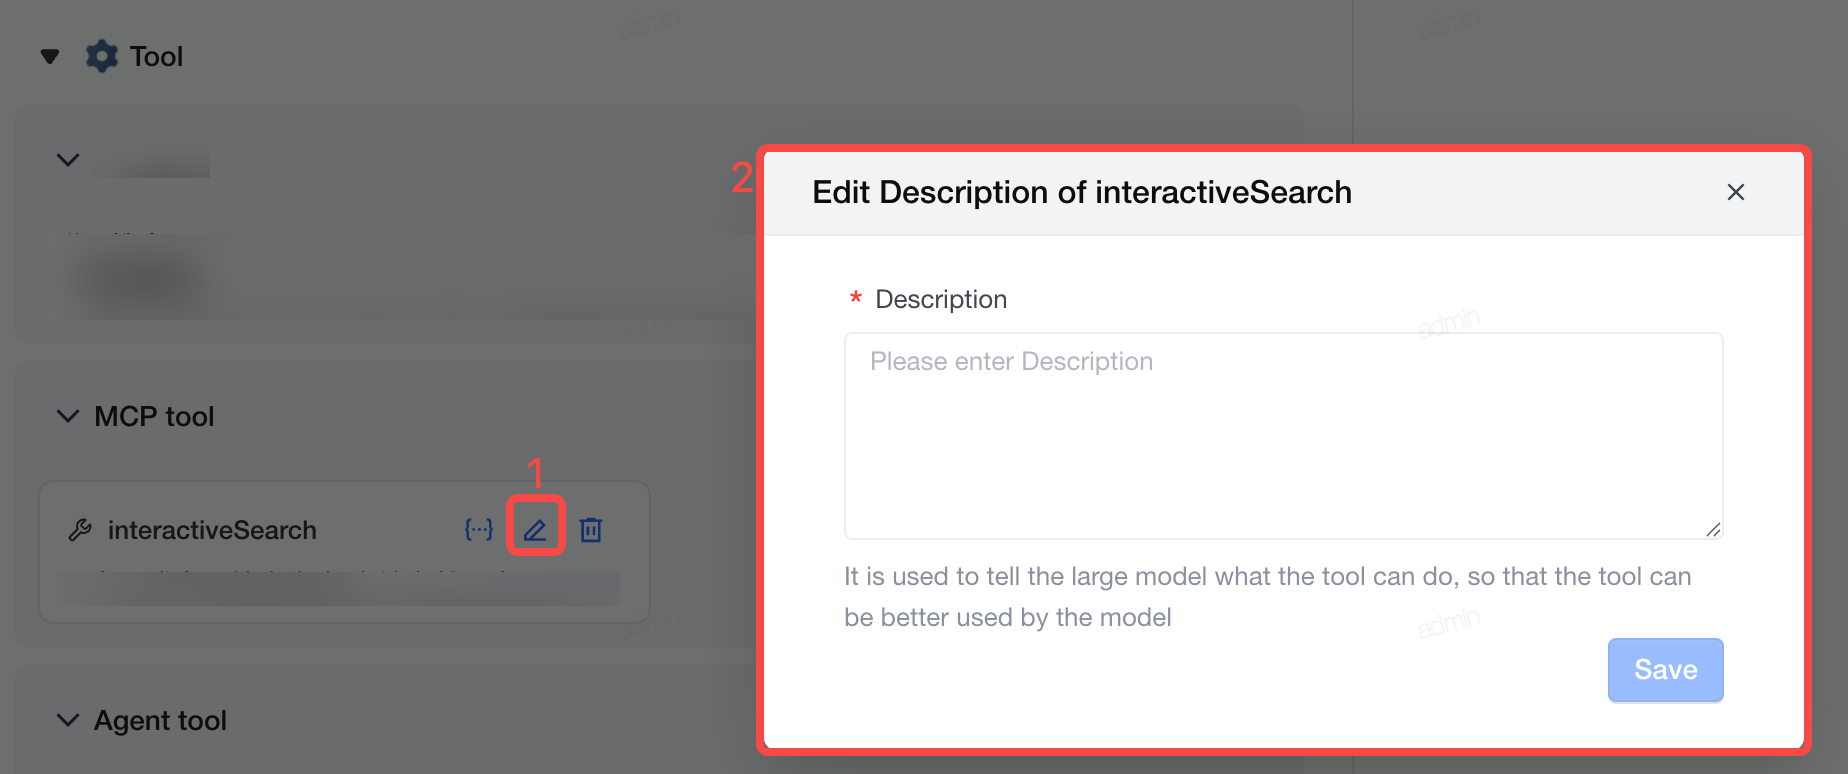The image size is (1848, 774).
Task: Collapse the Tool section triangle
Action: (50, 57)
